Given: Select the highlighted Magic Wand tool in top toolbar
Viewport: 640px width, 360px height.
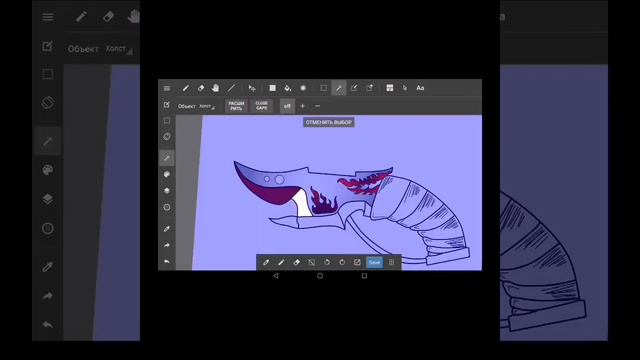Looking at the screenshot, I should [339, 88].
